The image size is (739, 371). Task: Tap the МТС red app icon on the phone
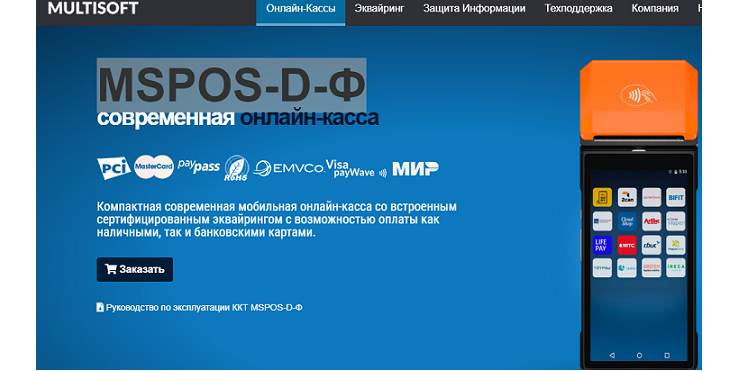[x=627, y=245]
